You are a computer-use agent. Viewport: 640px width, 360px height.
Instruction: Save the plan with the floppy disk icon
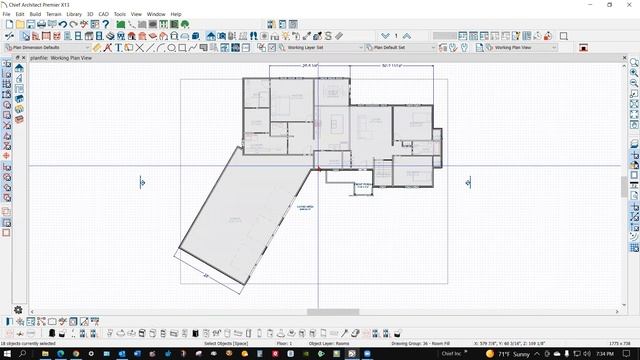point(30,24)
